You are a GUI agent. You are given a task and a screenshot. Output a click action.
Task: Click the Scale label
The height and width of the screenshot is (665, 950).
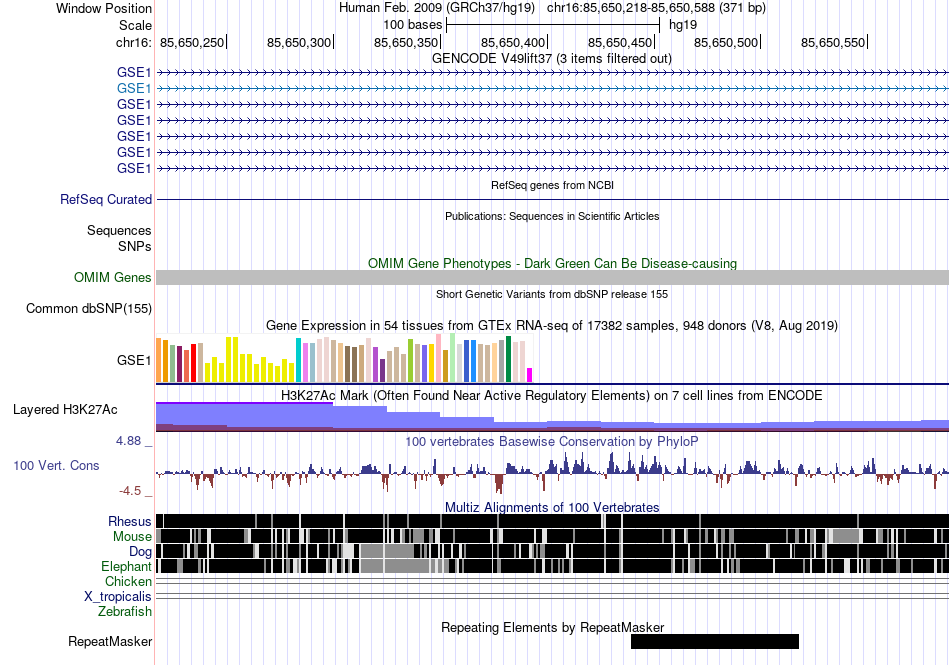tap(135, 25)
